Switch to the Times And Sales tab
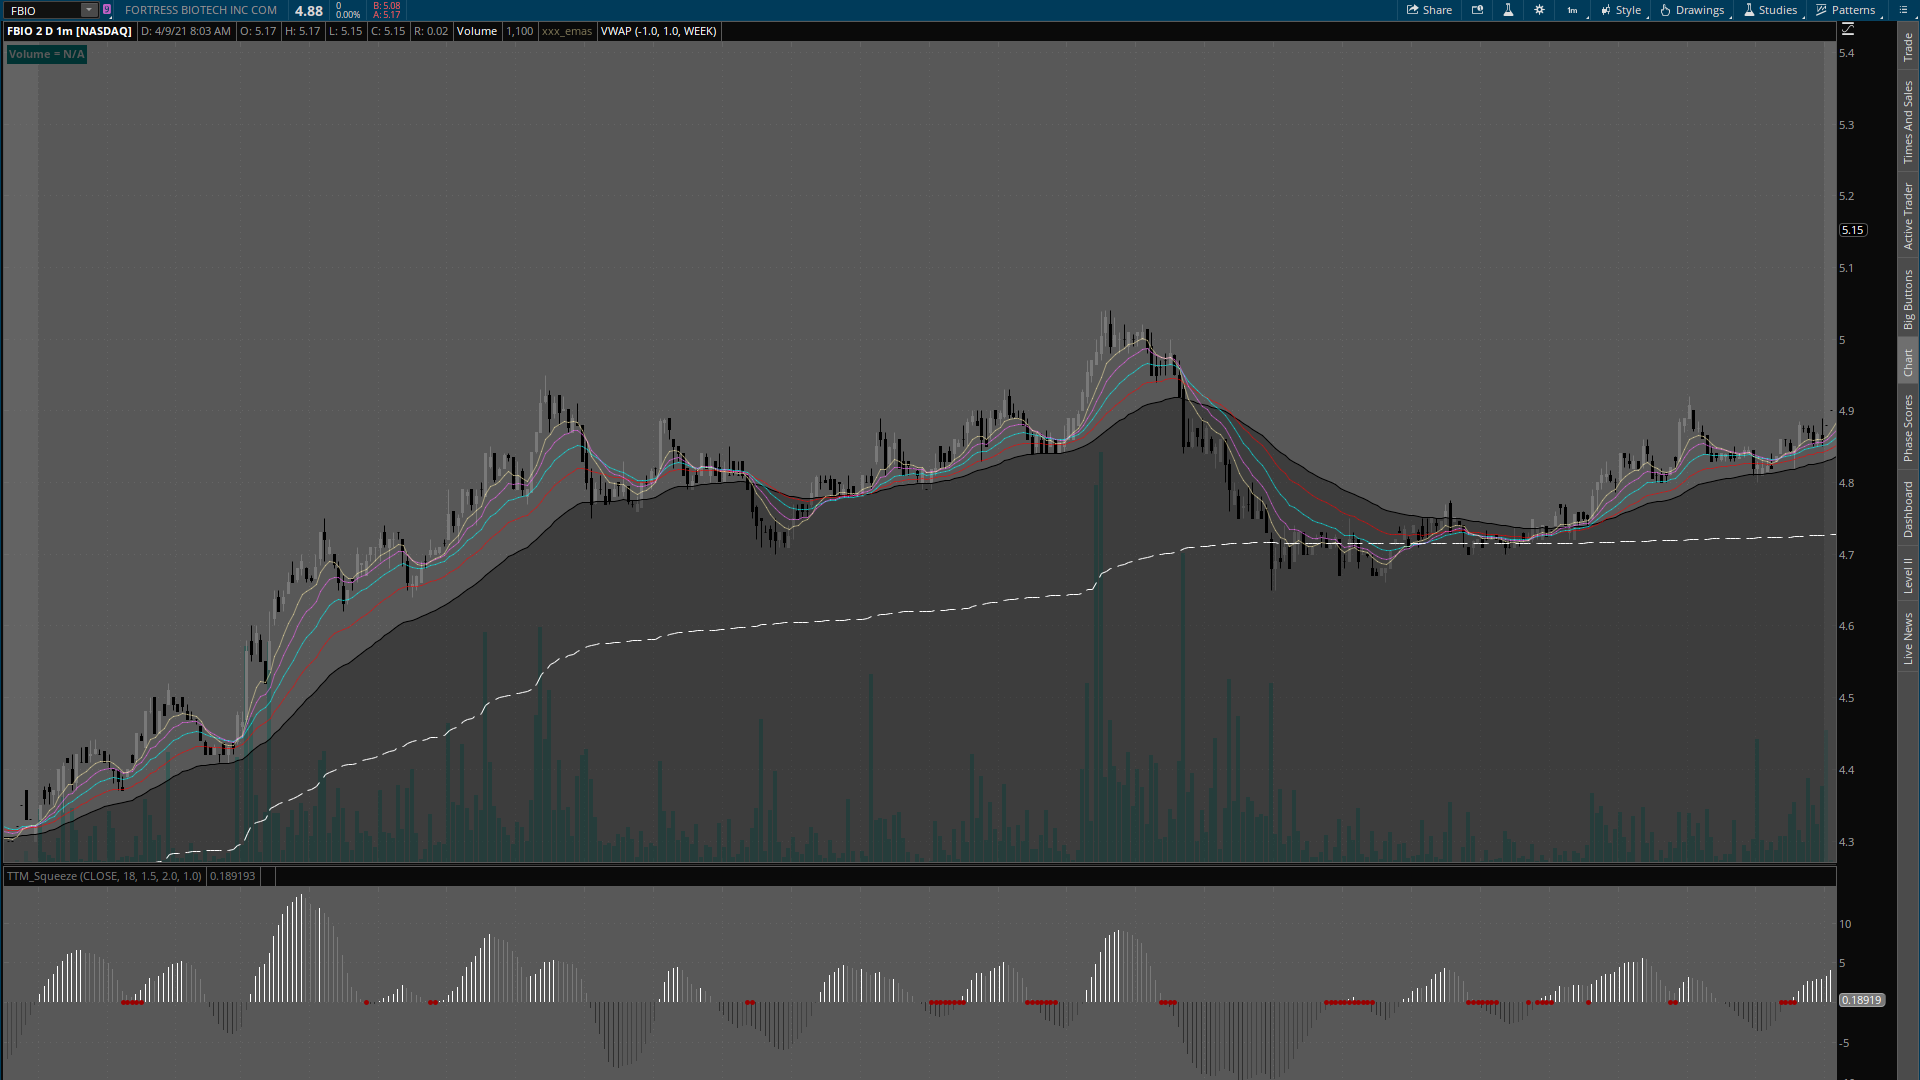1920x1080 pixels. pyautogui.click(x=1908, y=123)
